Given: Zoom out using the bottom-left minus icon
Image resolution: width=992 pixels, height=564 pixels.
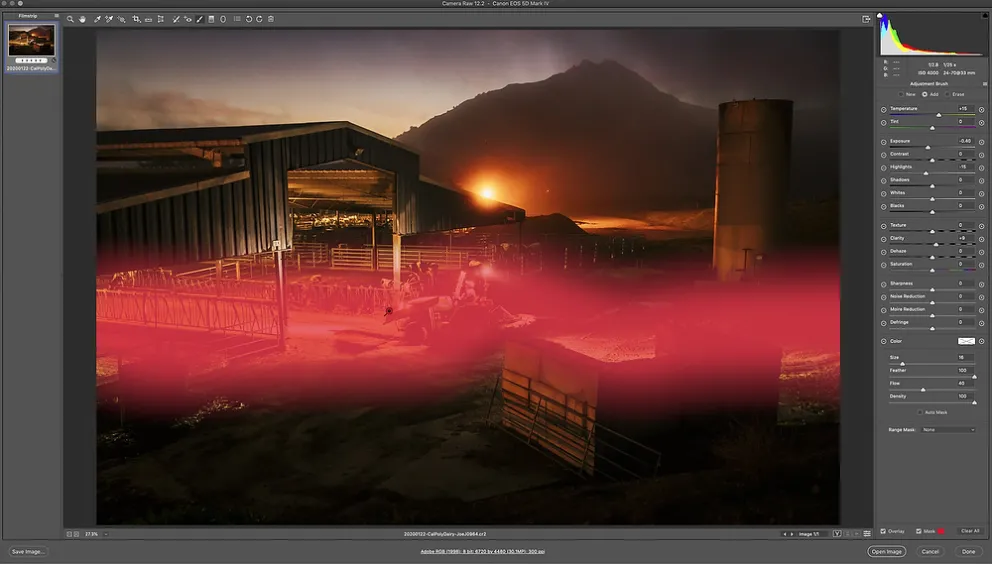Looking at the screenshot, I should 70,534.
